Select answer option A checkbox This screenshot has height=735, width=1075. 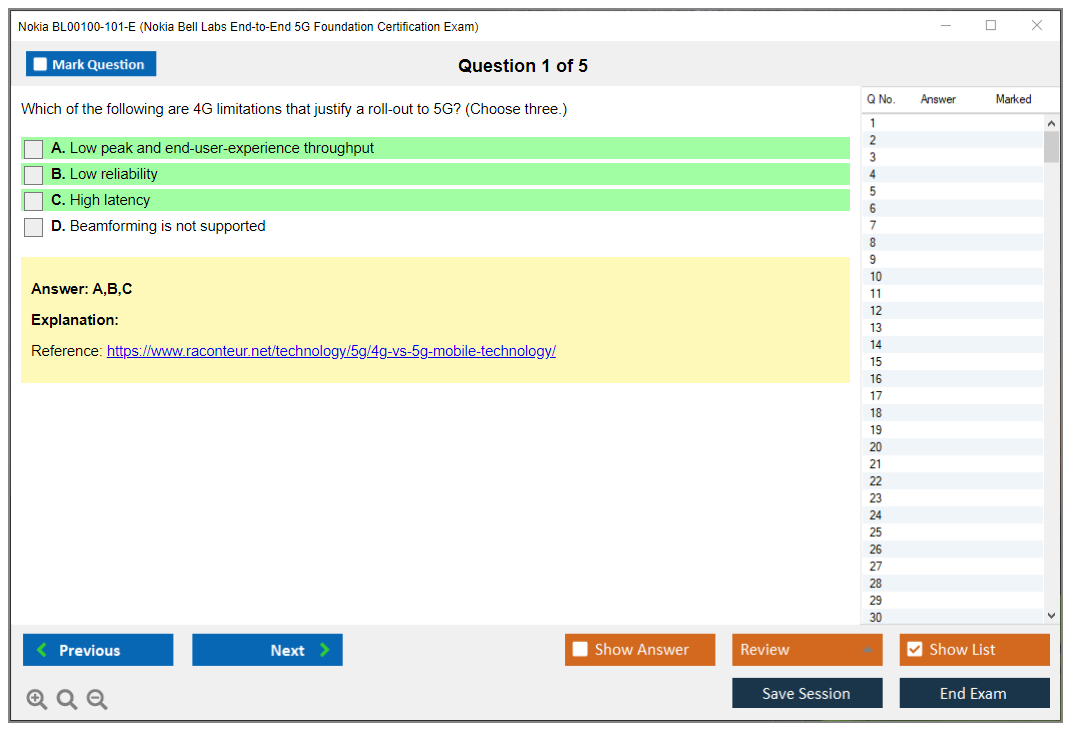pos(34,149)
